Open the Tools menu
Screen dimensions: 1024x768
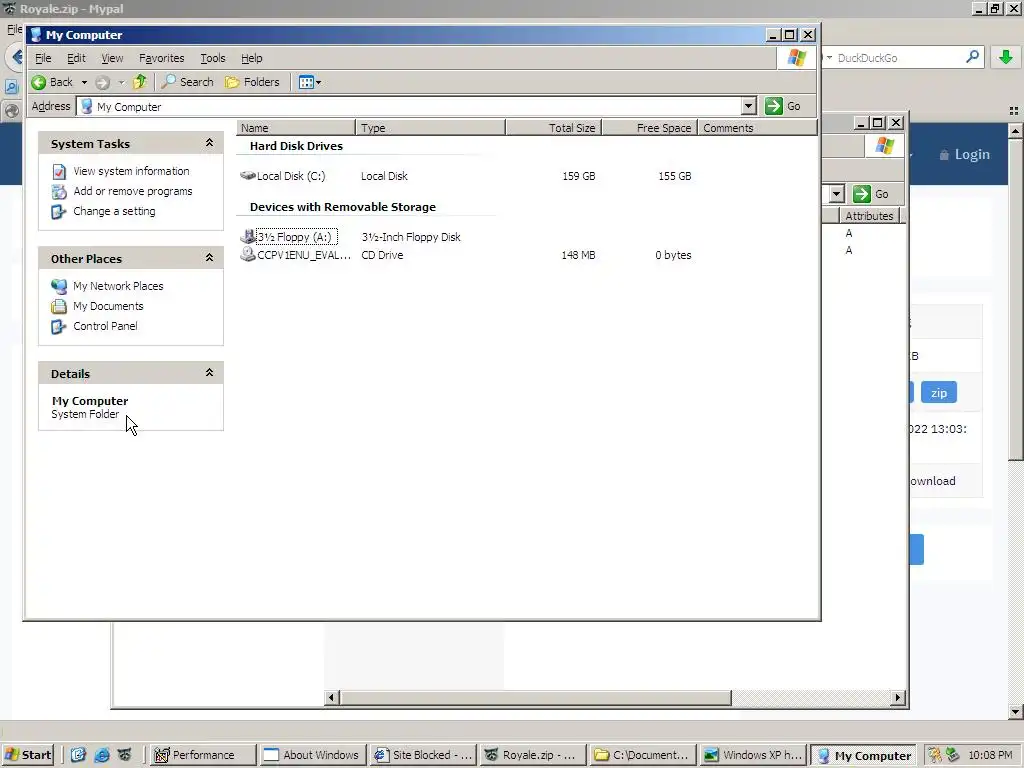tap(212, 58)
